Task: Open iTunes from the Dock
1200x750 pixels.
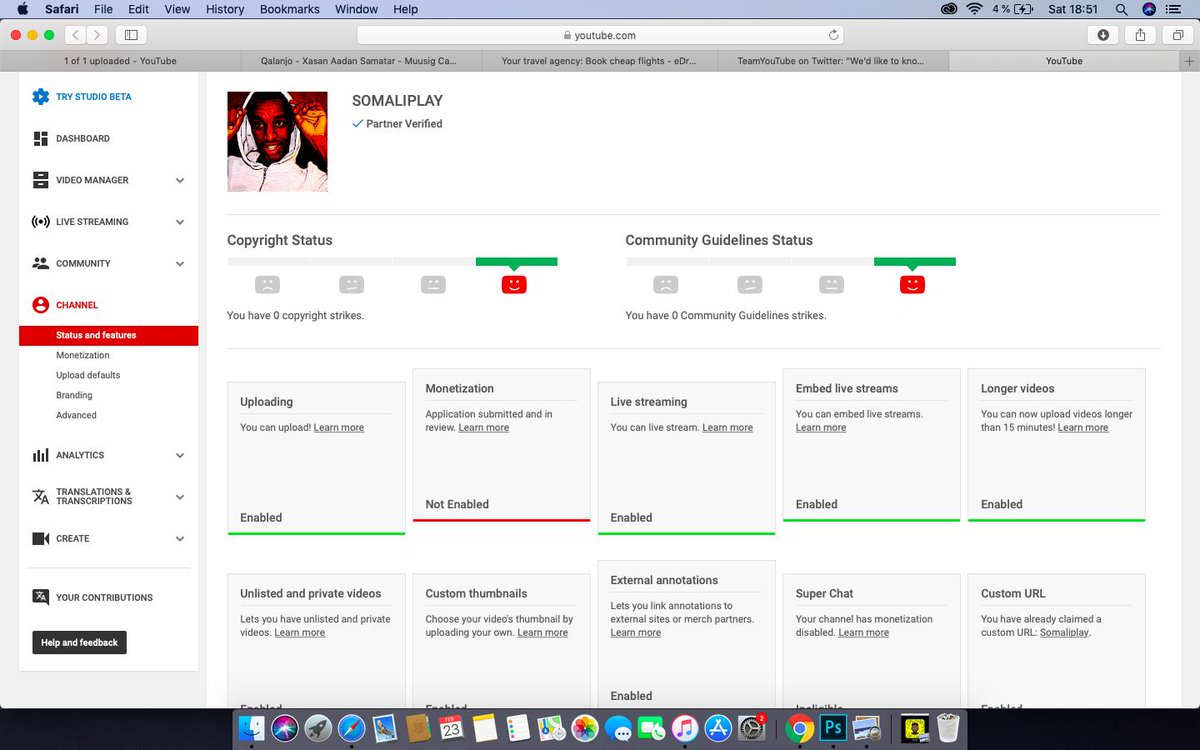Action: [684, 728]
